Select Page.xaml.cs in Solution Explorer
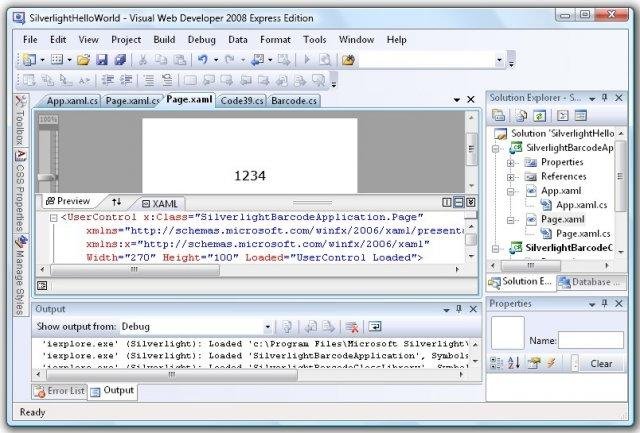The width and height of the screenshot is (640, 433). [x=583, y=234]
